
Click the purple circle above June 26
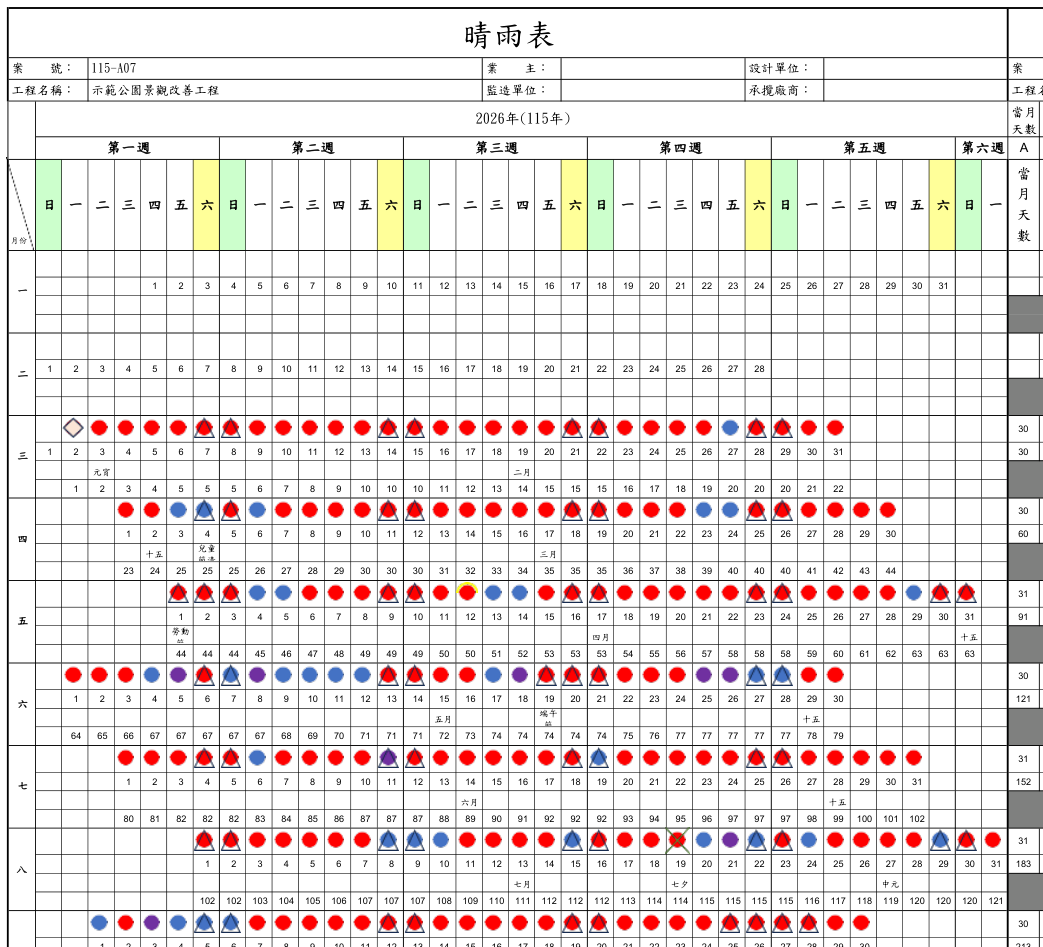pyautogui.click(x=730, y=675)
